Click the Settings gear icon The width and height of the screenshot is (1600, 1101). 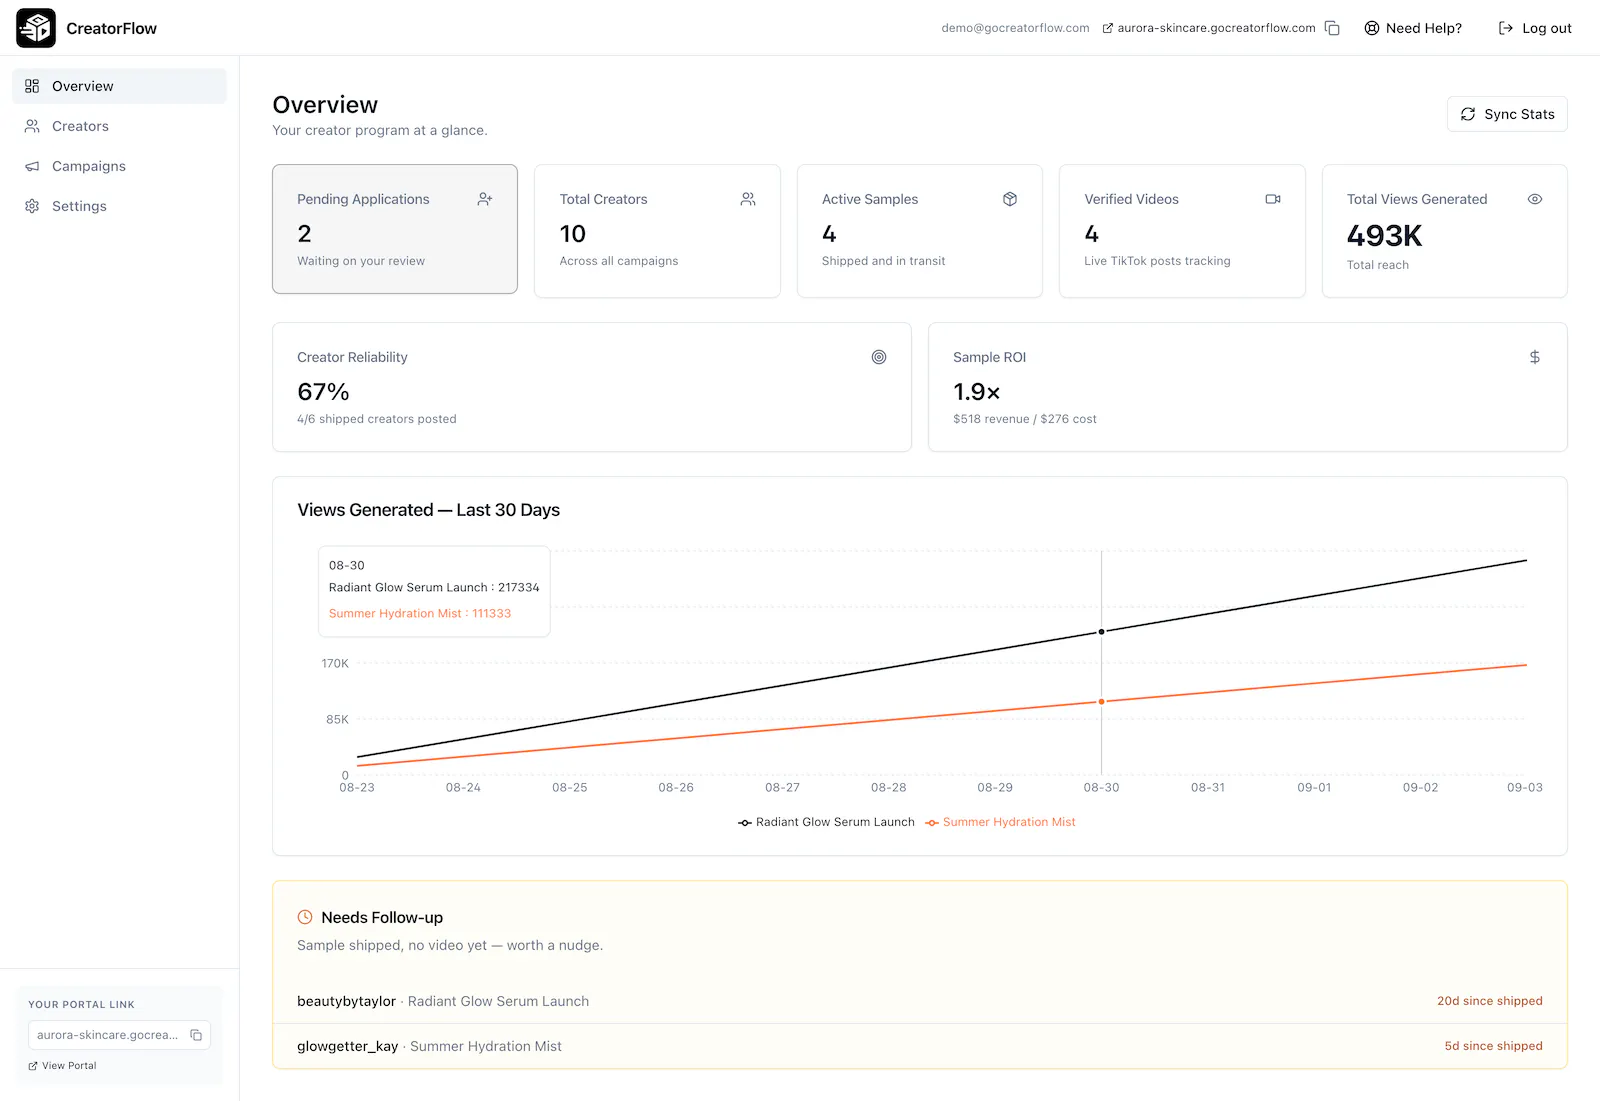tap(32, 206)
